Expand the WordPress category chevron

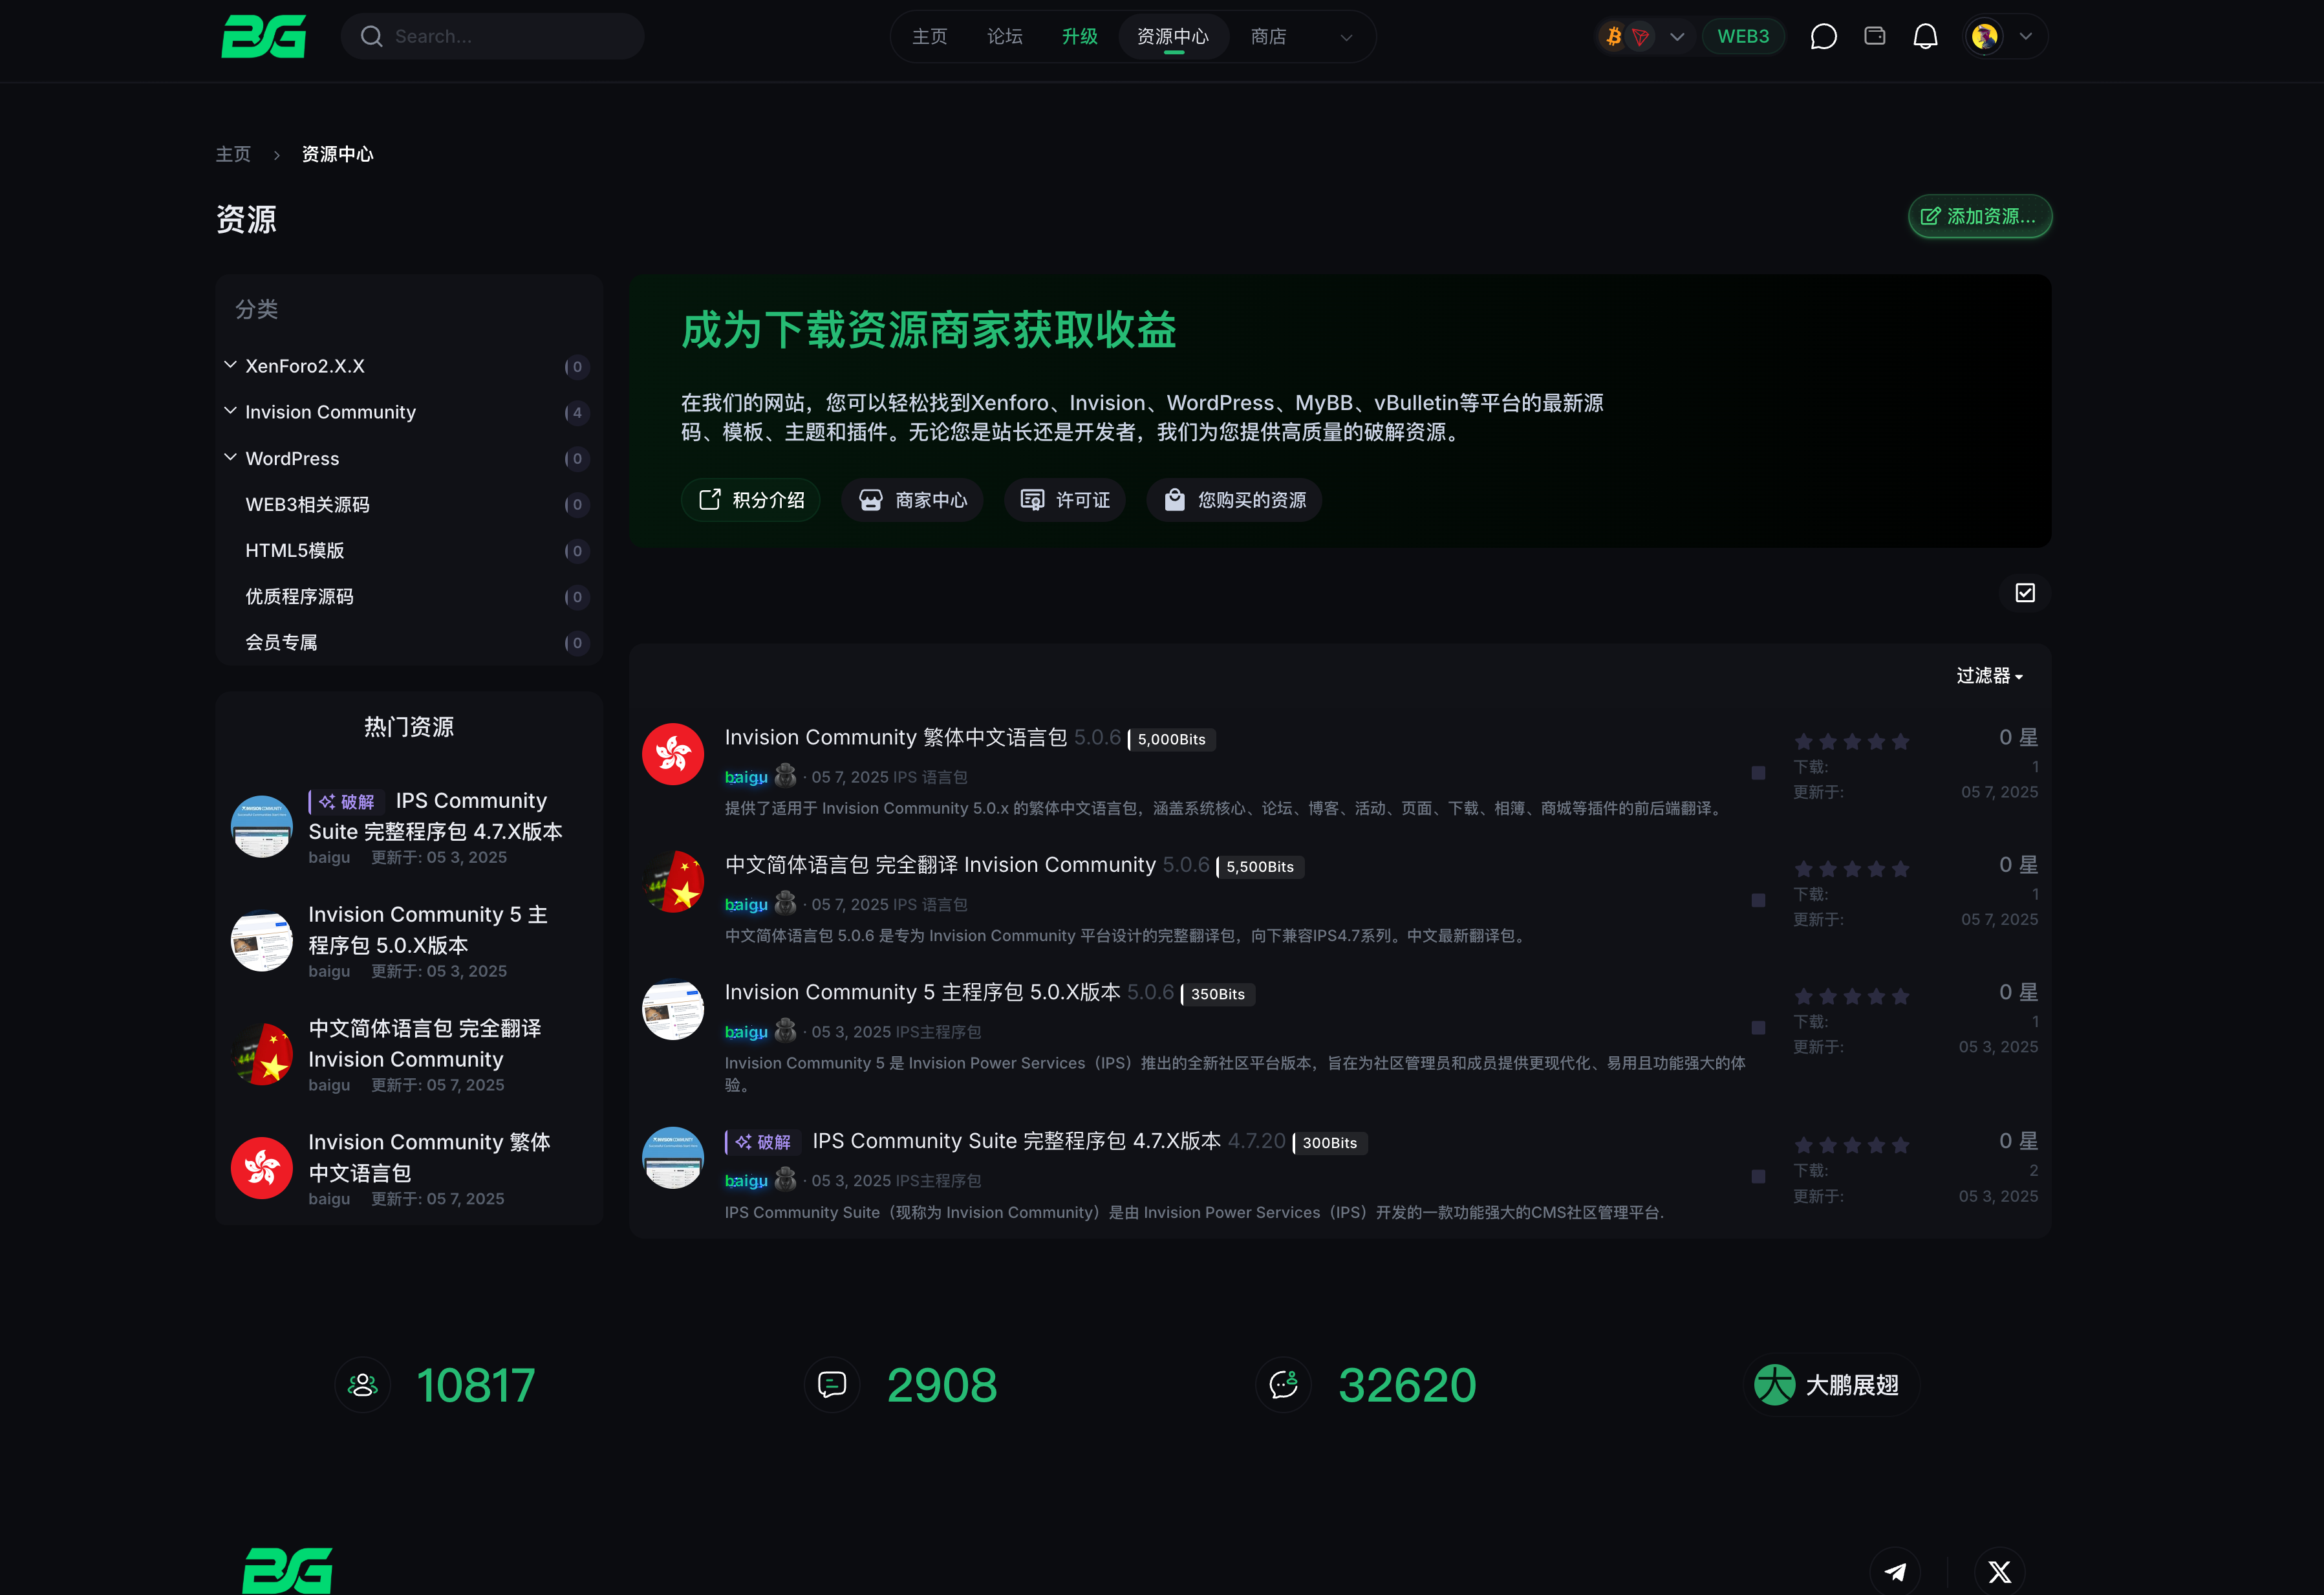230,457
